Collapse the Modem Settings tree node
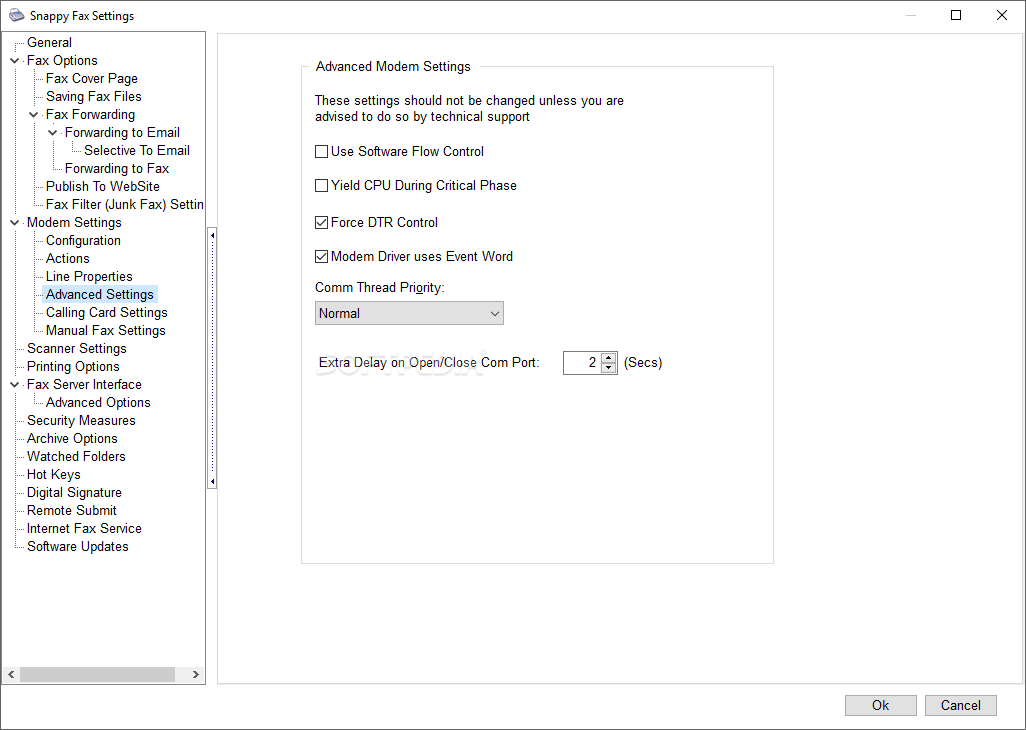 point(14,223)
